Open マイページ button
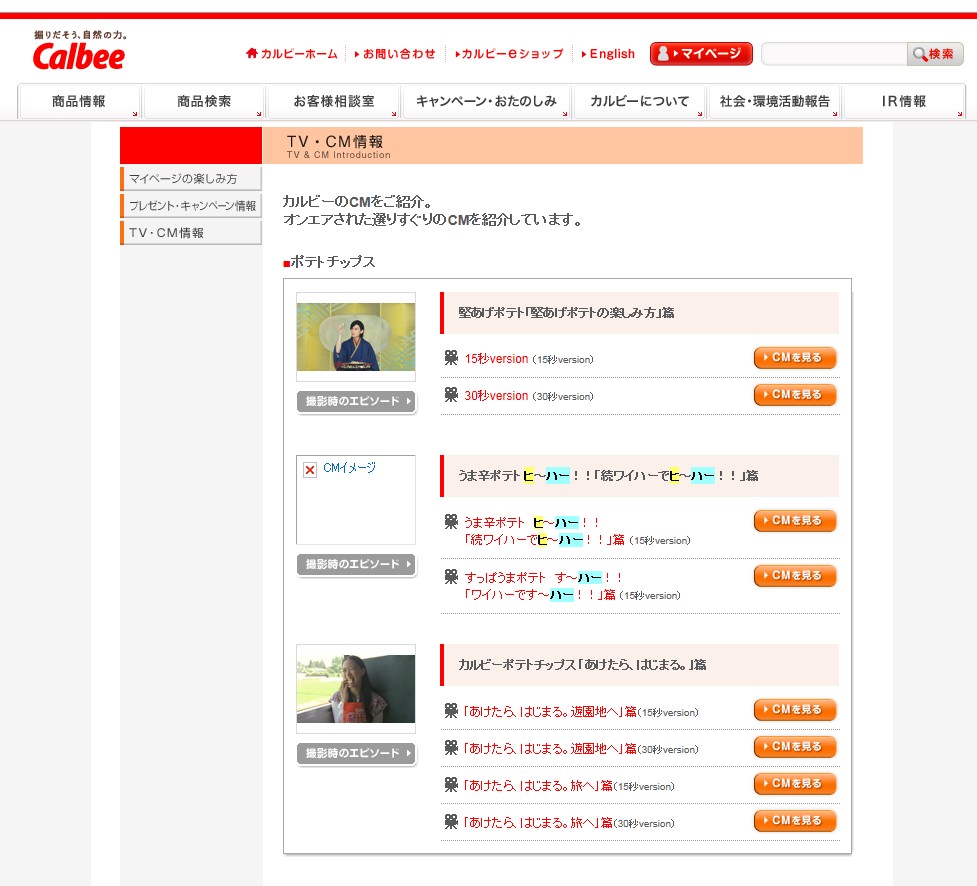Image resolution: width=977 pixels, height=886 pixels. click(701, 54)
